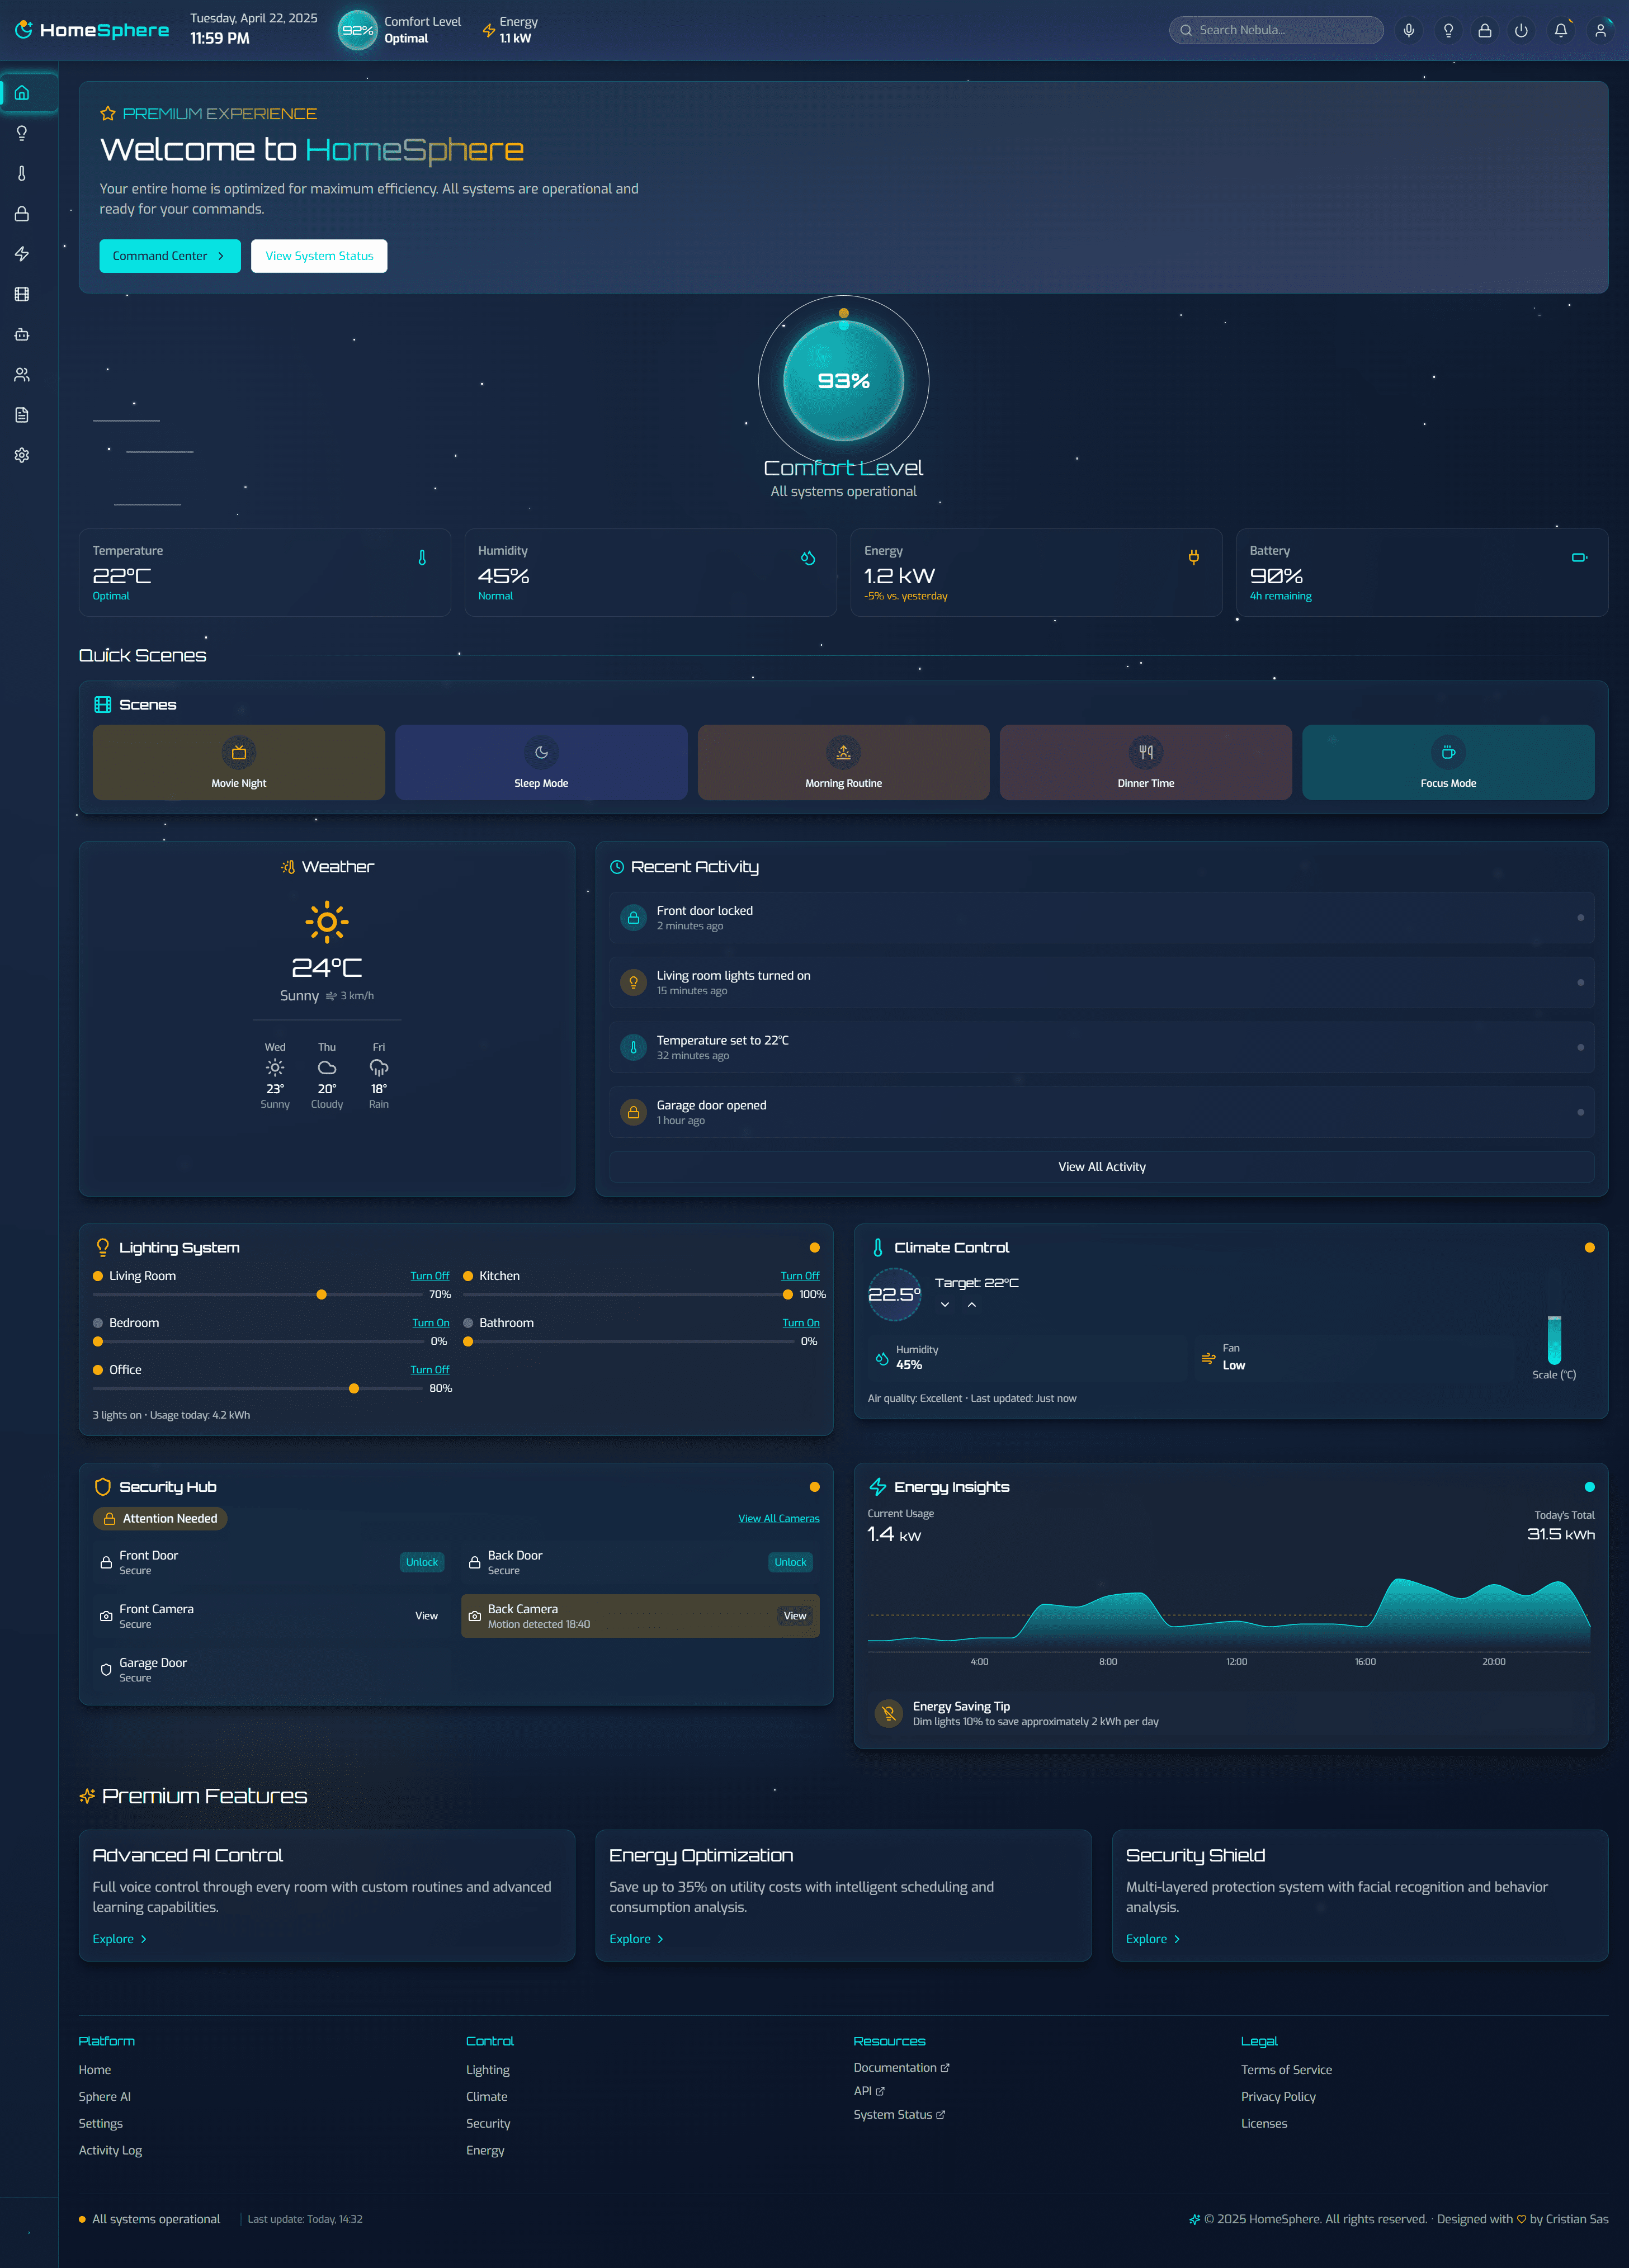Click the 93% Comfort Level orb
The width and height of the screenshot is (1629, 2268).
click(844, 381)
